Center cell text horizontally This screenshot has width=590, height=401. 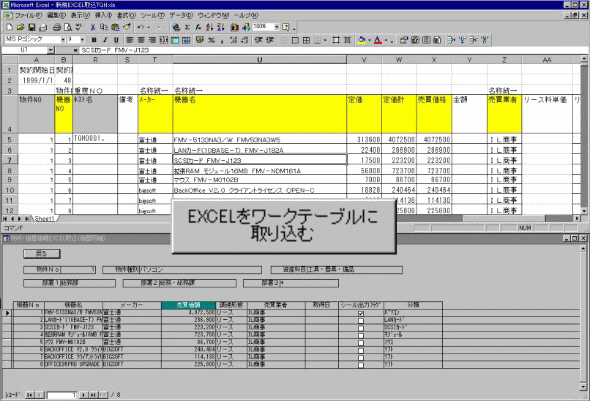[141, 40]
